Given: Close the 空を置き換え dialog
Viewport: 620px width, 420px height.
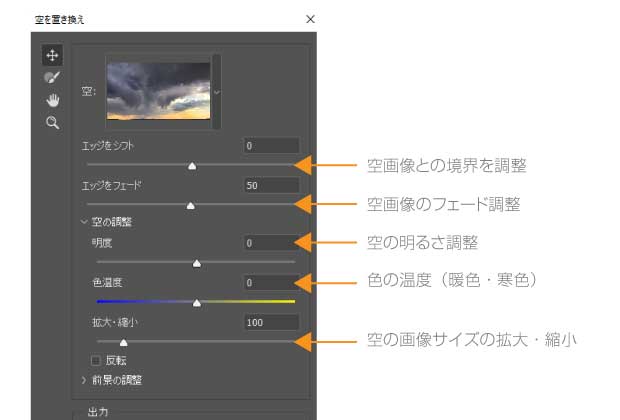Looking at the screenshot, I should pos(310,19).
